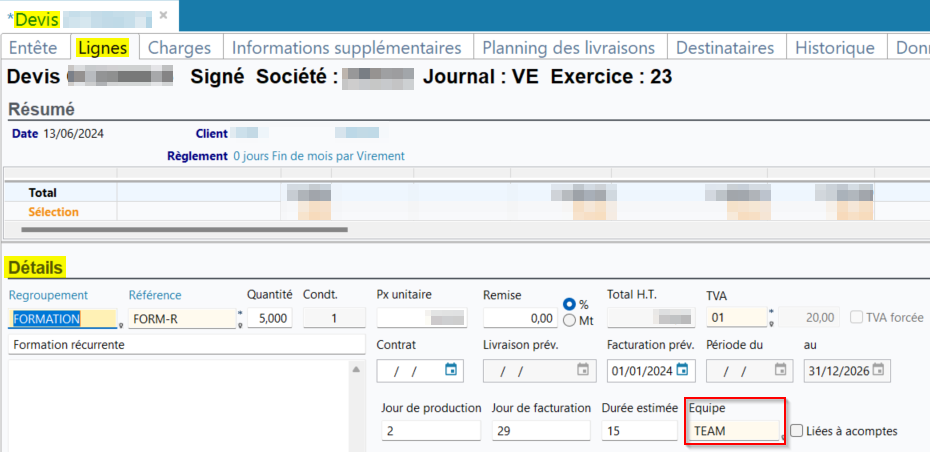The image size is (930, 452).
Task: Open the Regroupement FORMATION lookup dropdown
Action: point(121,323)
